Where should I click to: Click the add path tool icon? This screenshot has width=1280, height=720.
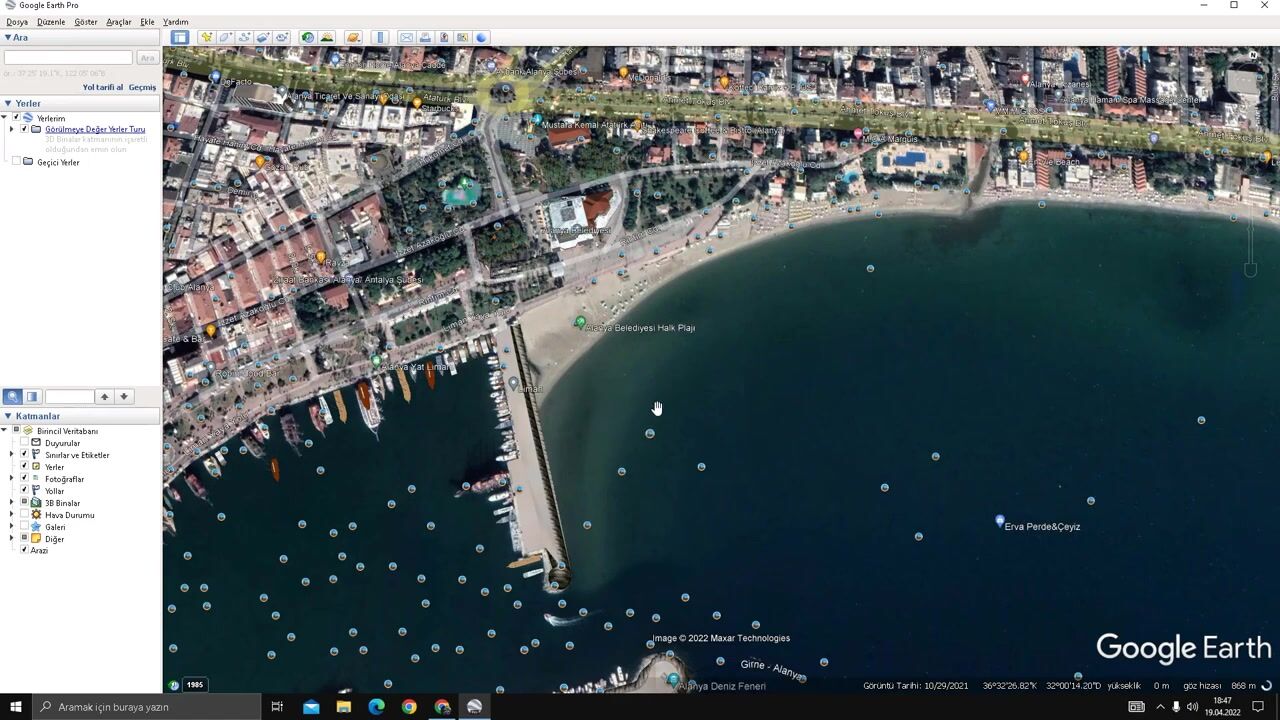tap(244, 37)
